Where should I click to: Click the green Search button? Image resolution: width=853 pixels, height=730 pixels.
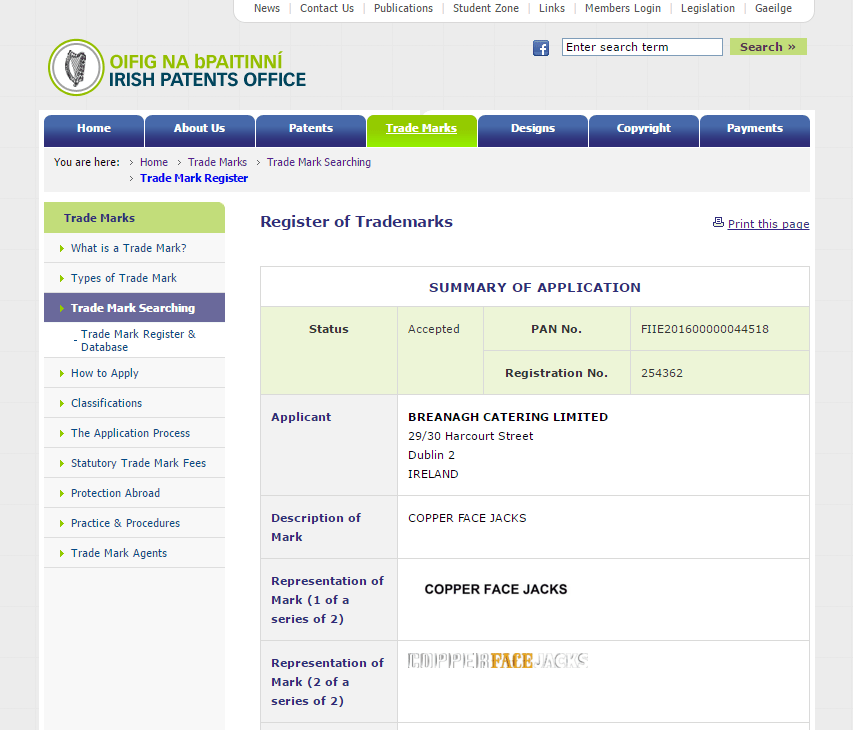click(x=768, y=47)
